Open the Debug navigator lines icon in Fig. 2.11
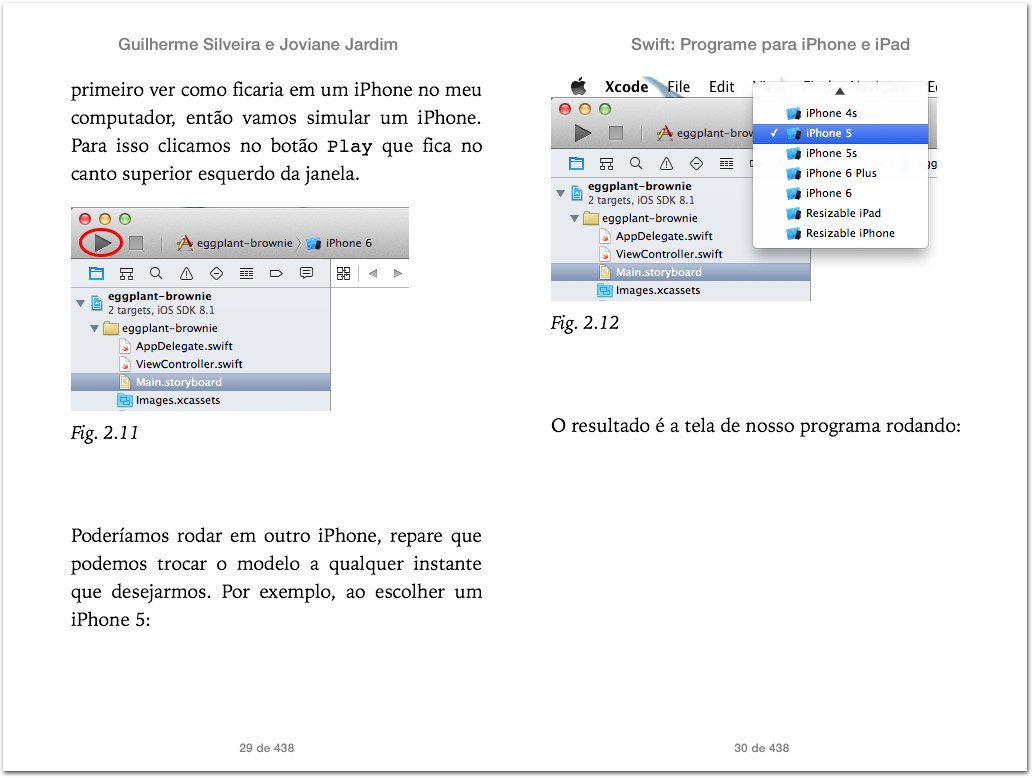This screenshot has width=1034, height=778. click(x=246, y=274)
